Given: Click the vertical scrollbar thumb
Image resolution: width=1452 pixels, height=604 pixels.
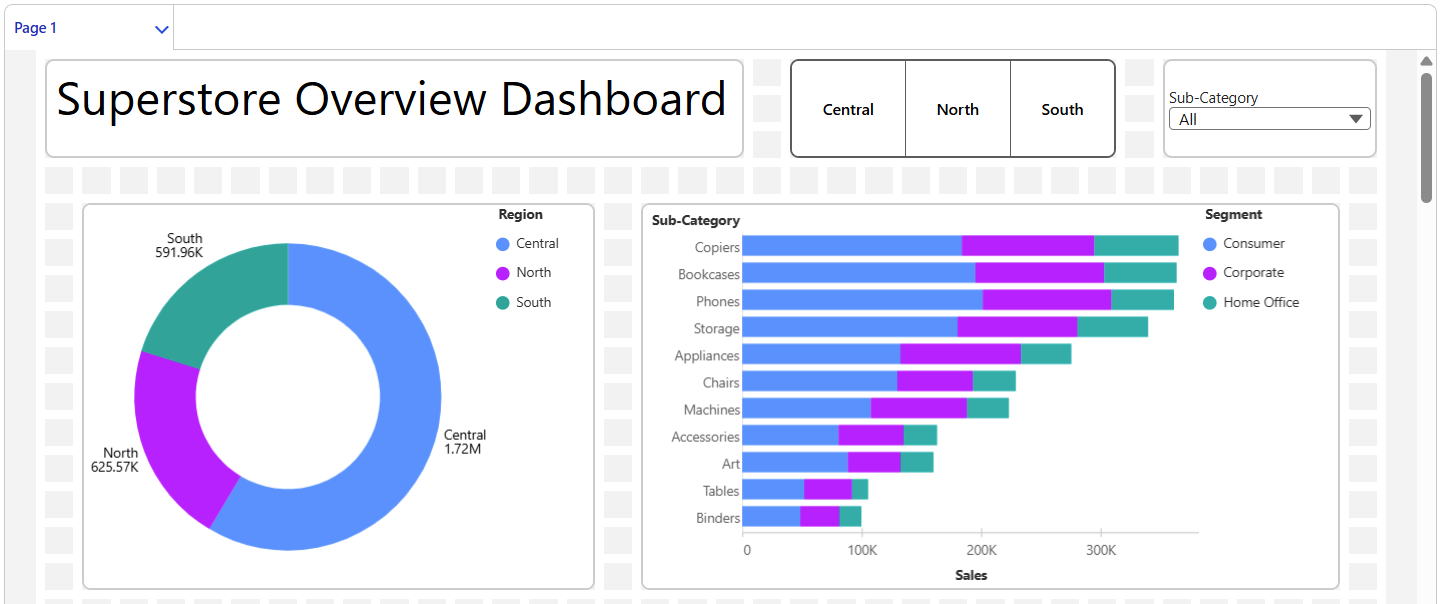Looking at the screenshot, I should pyautogui.click(x=1426, y=137).
